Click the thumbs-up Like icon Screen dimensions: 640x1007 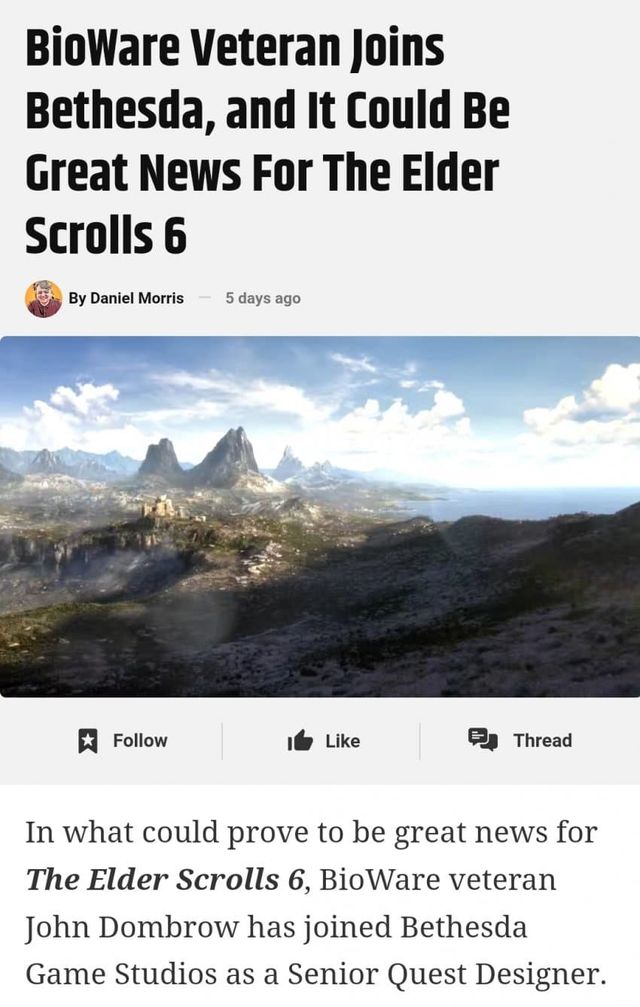click(x=300, y=740)
